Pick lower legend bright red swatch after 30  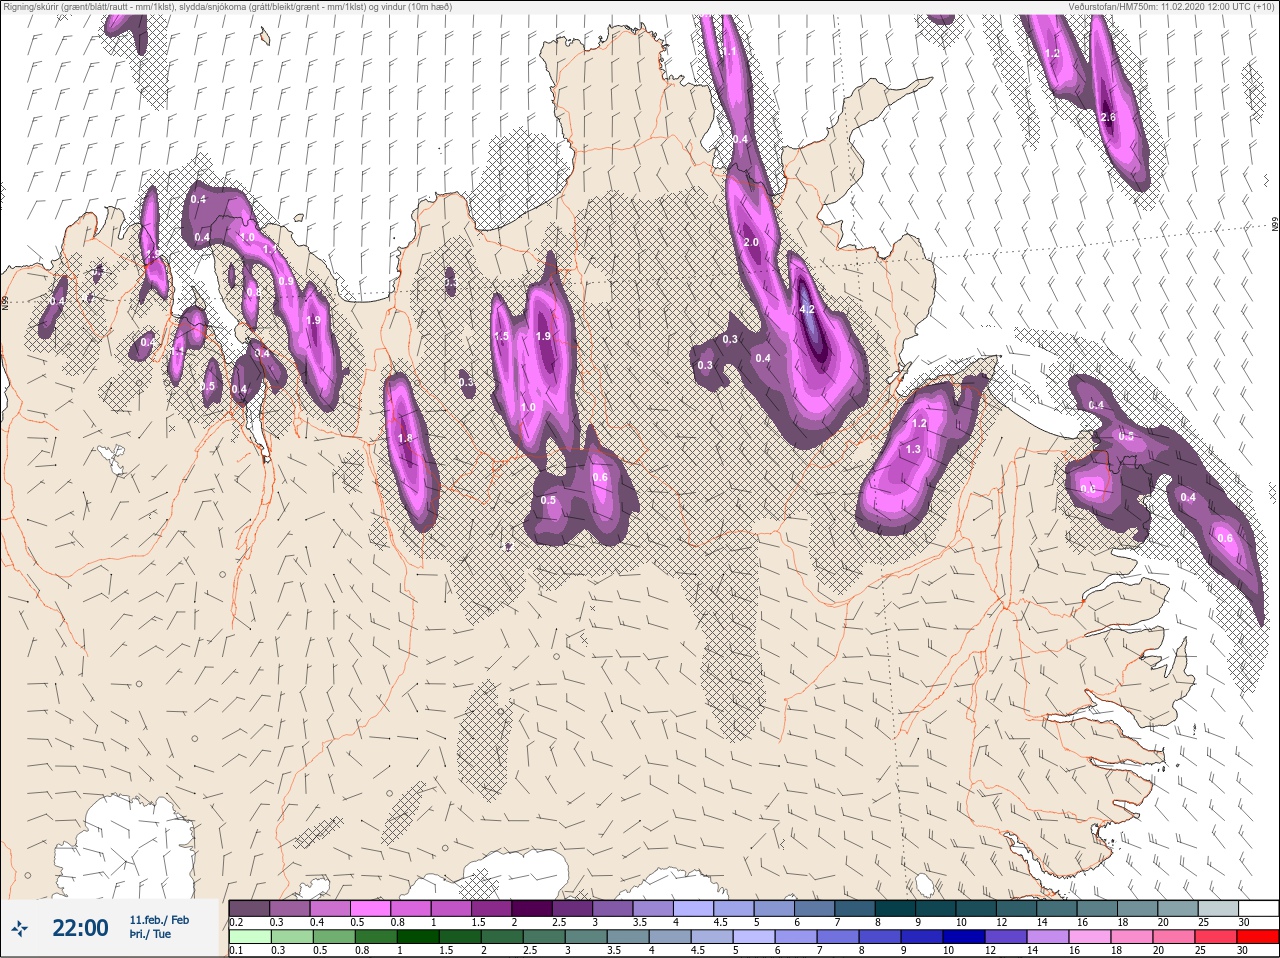tap(1257, 937)
